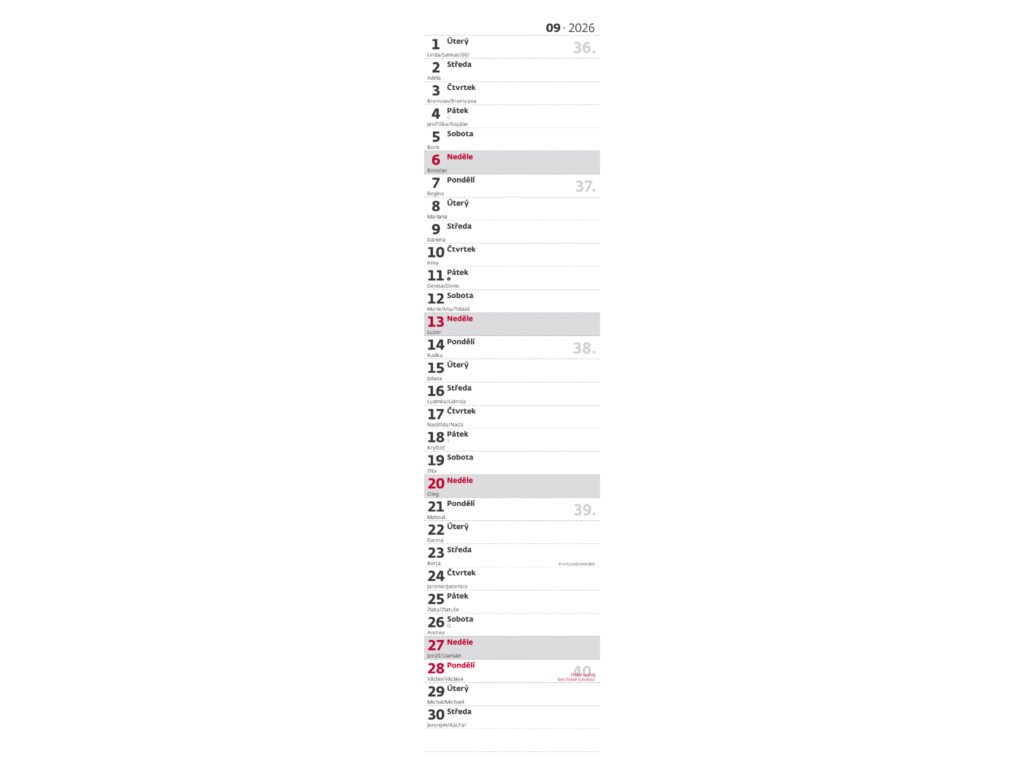
Task: Click Sunday the 6th Neděle row
Action: (511, 162)
